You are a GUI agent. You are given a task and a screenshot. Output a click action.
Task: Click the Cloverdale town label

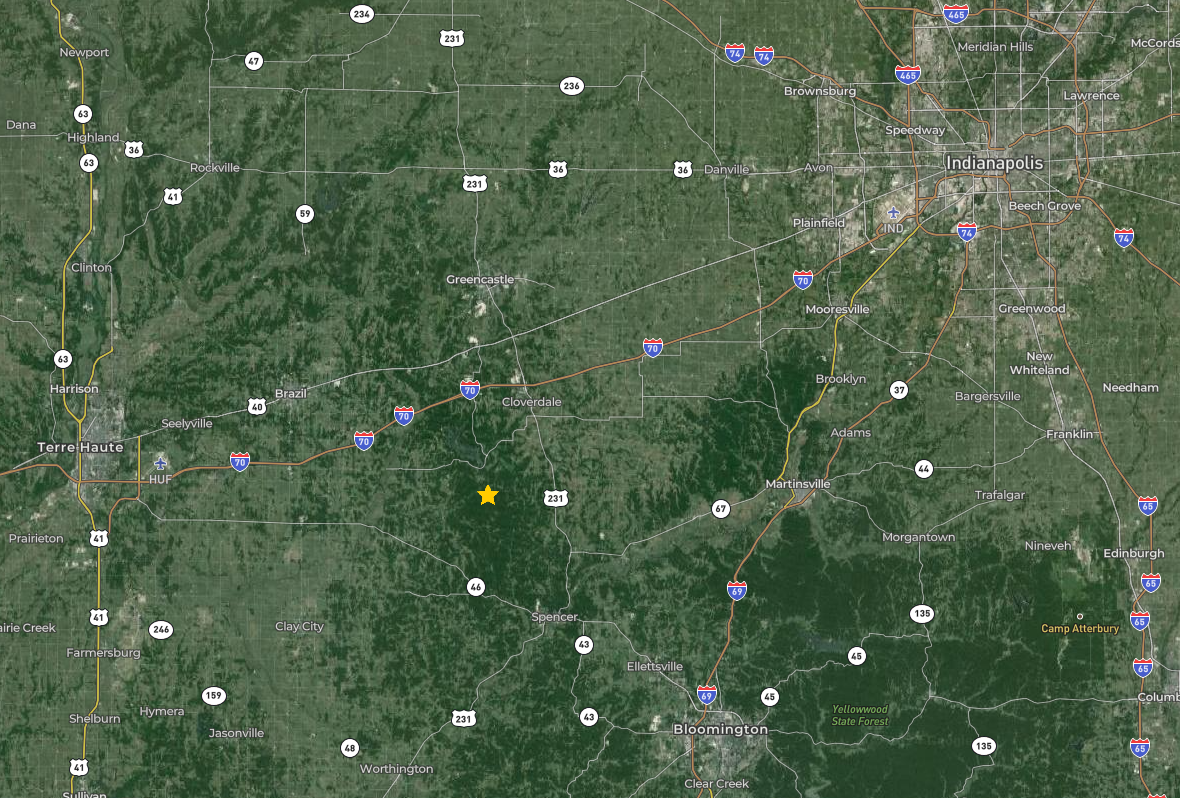(x=531, y=401)
